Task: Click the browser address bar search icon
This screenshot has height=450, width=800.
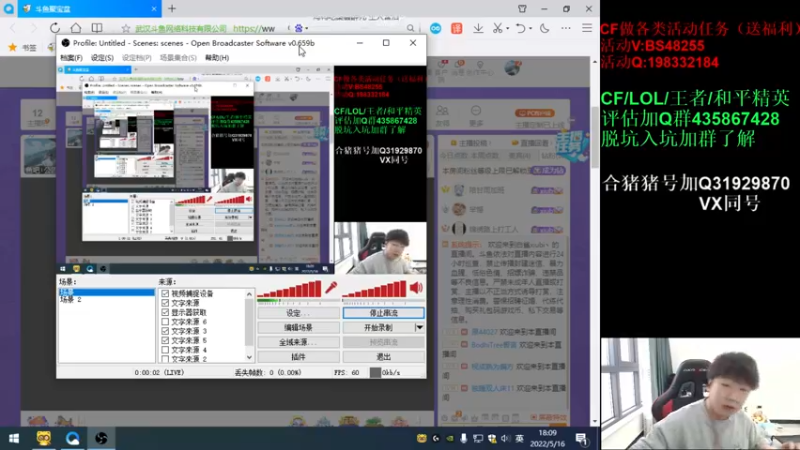Action: pos(411,29)
